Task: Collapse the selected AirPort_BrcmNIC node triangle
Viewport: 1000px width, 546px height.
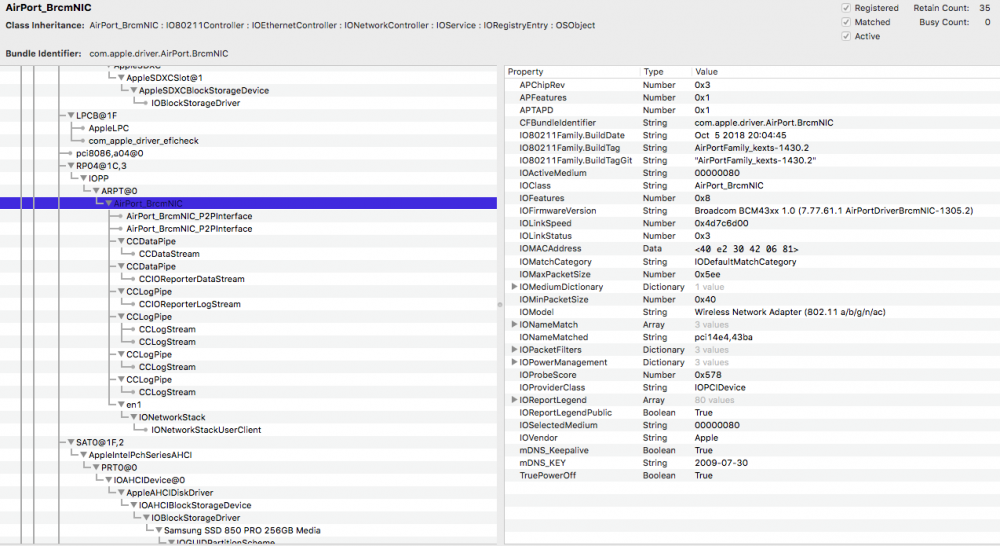Action: click(108, 203)
